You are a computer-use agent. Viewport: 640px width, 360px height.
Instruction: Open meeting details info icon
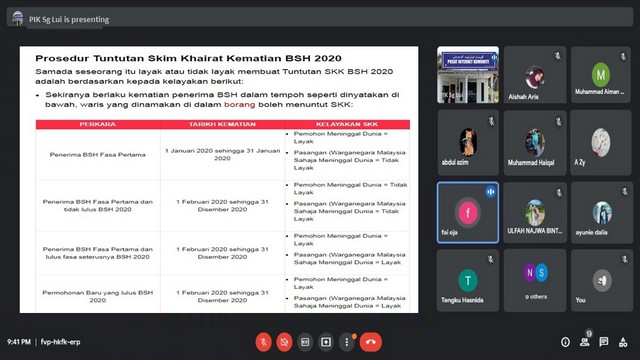tap(565, 342)
